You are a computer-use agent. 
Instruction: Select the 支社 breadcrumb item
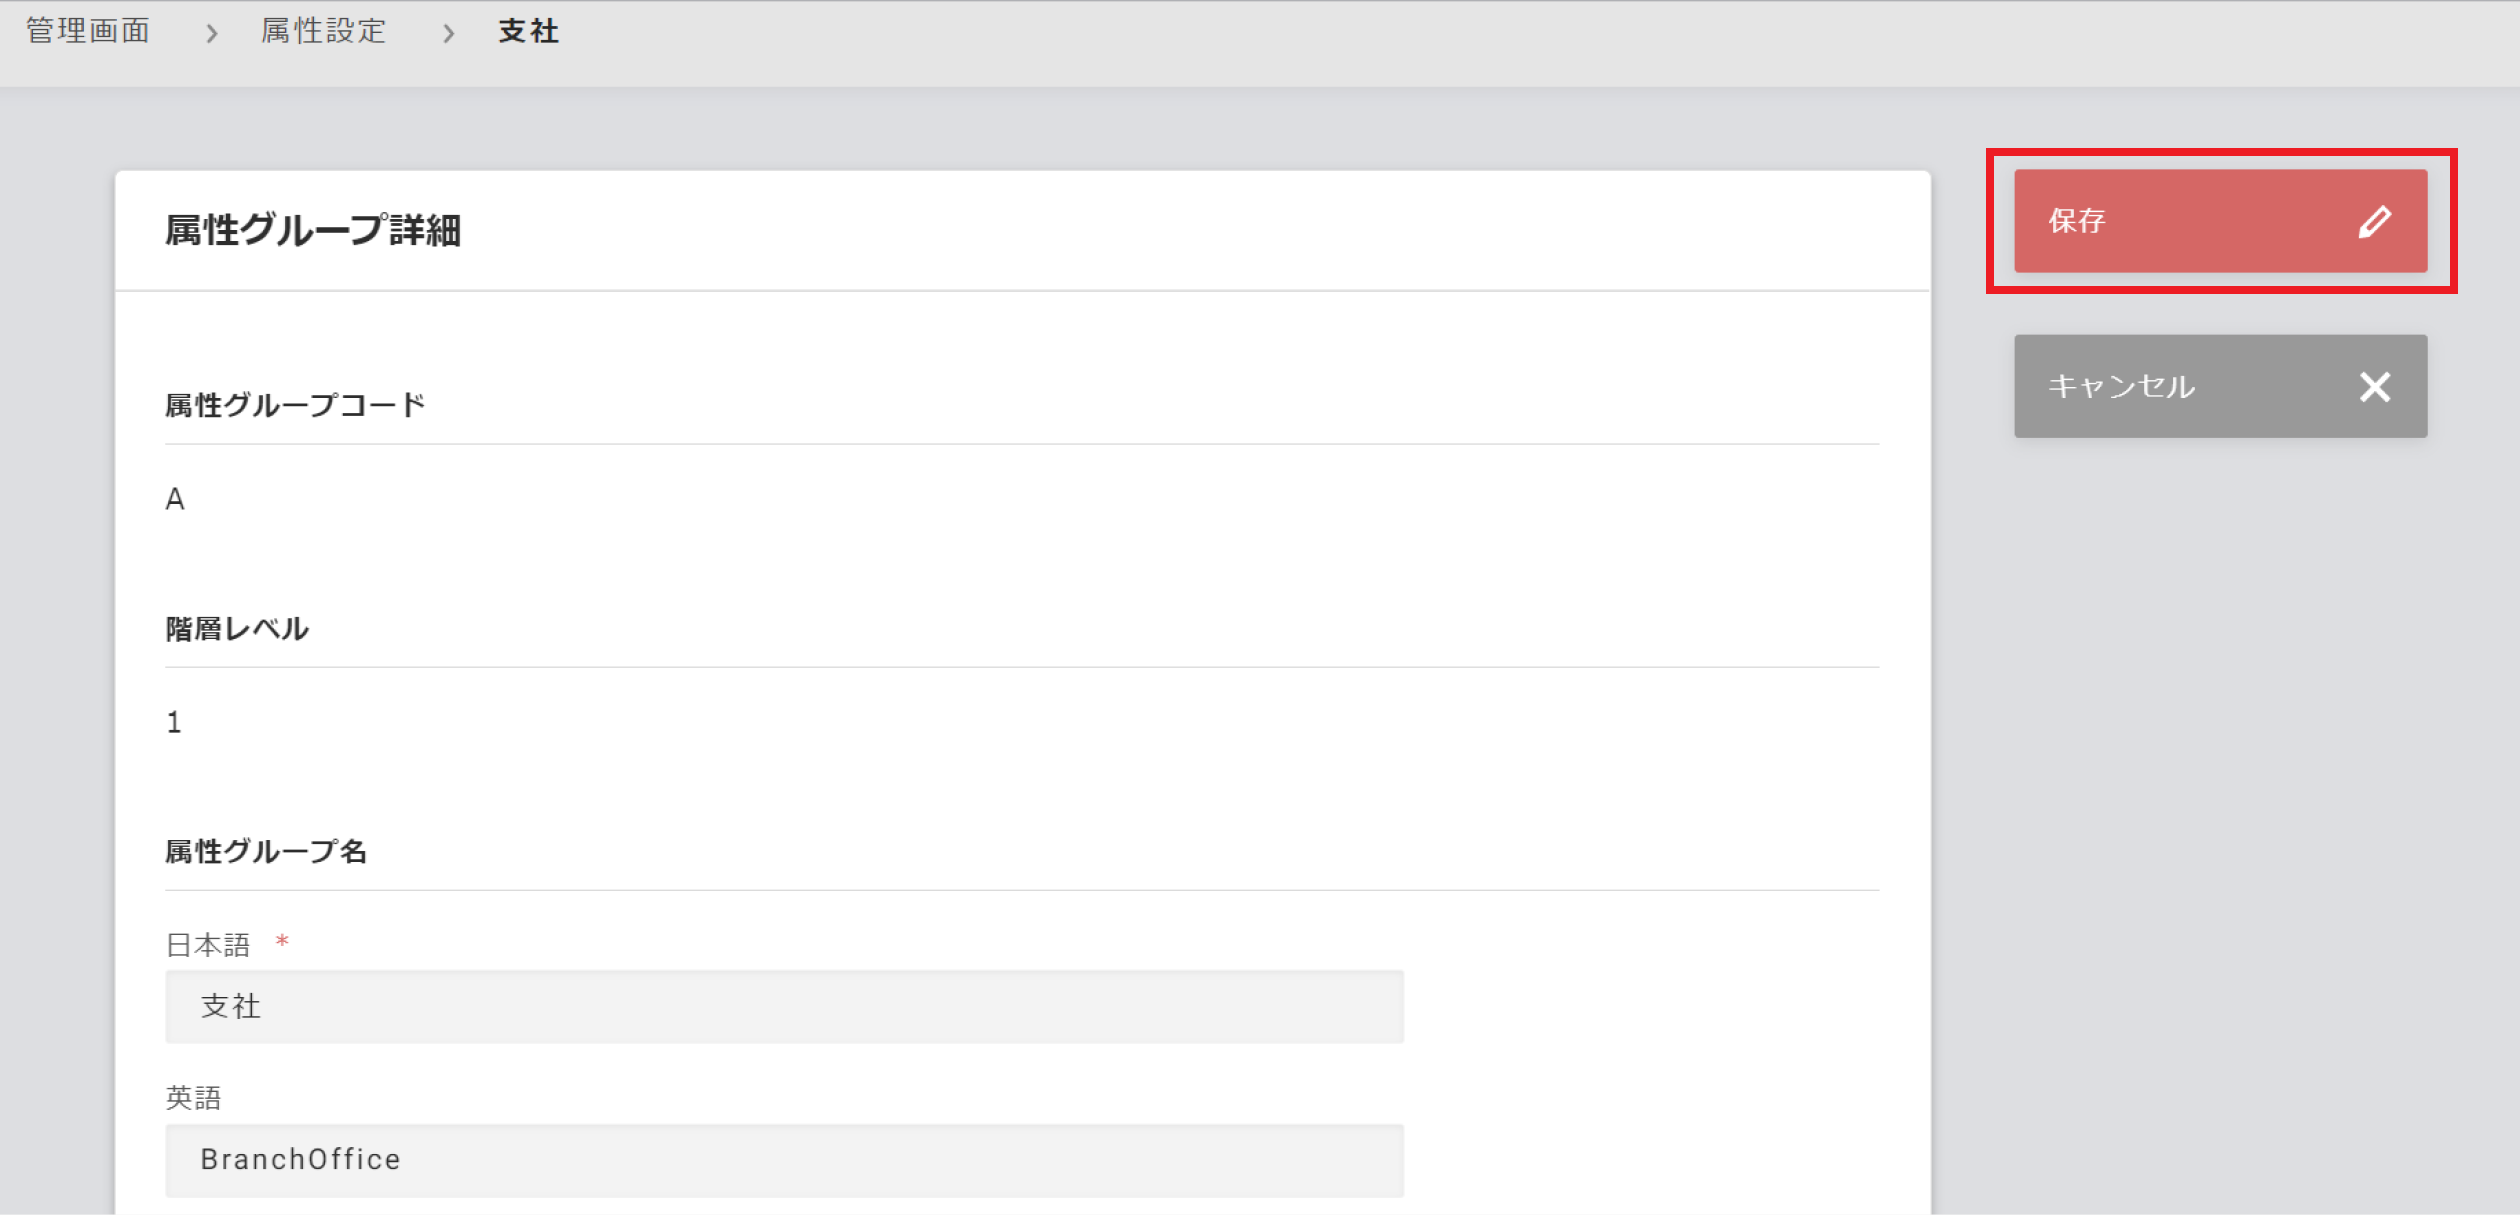click(529, 31)
